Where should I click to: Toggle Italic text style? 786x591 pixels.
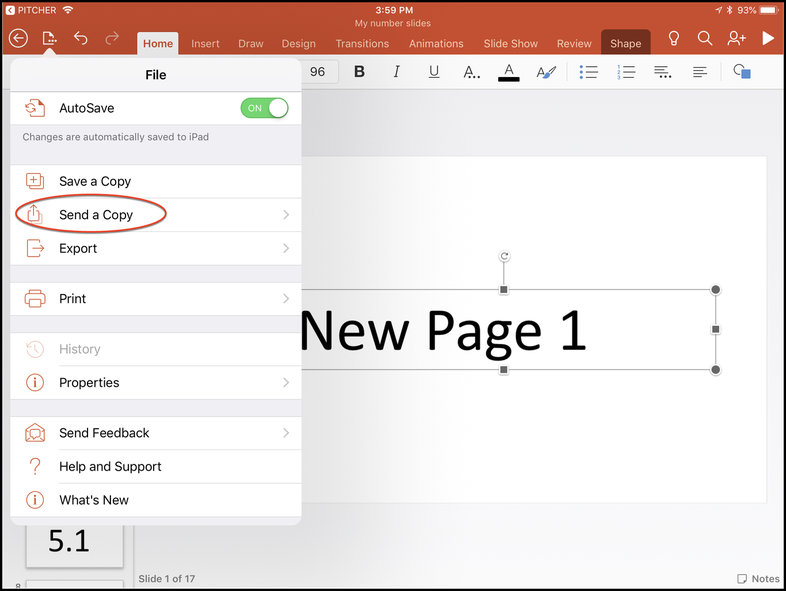[x=397, y=72]
